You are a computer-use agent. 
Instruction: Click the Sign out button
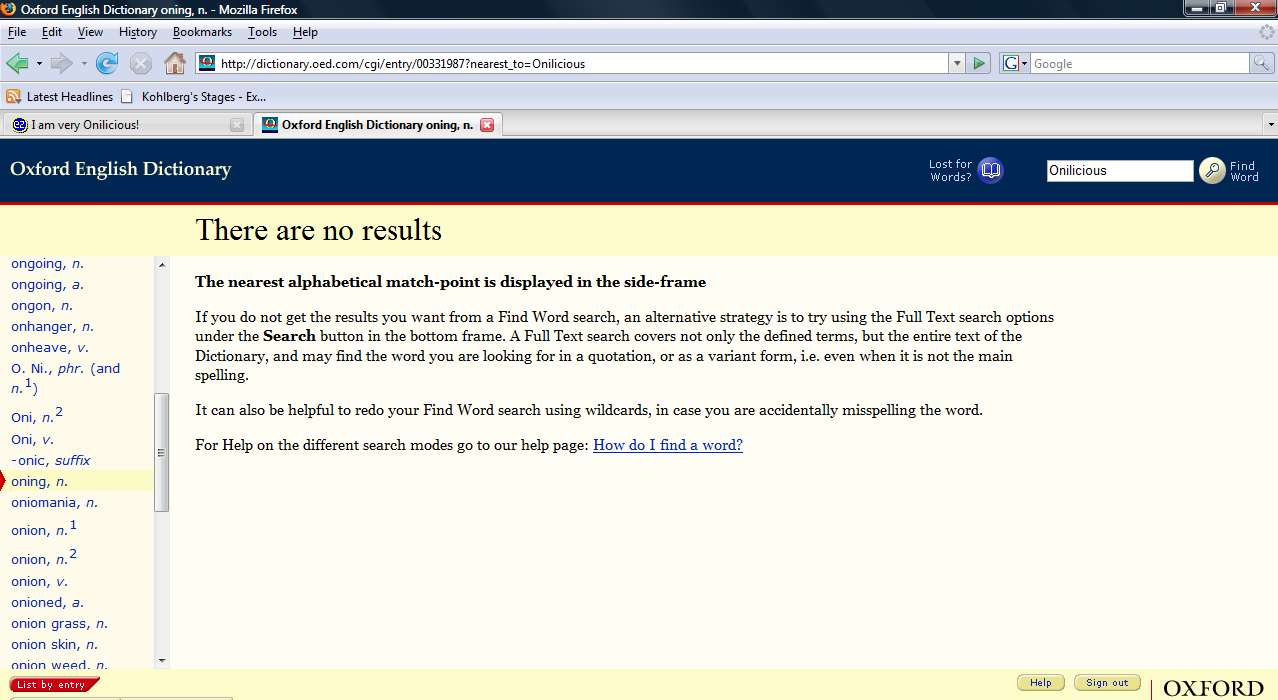pyautogui.click(x=1107, y=683)
